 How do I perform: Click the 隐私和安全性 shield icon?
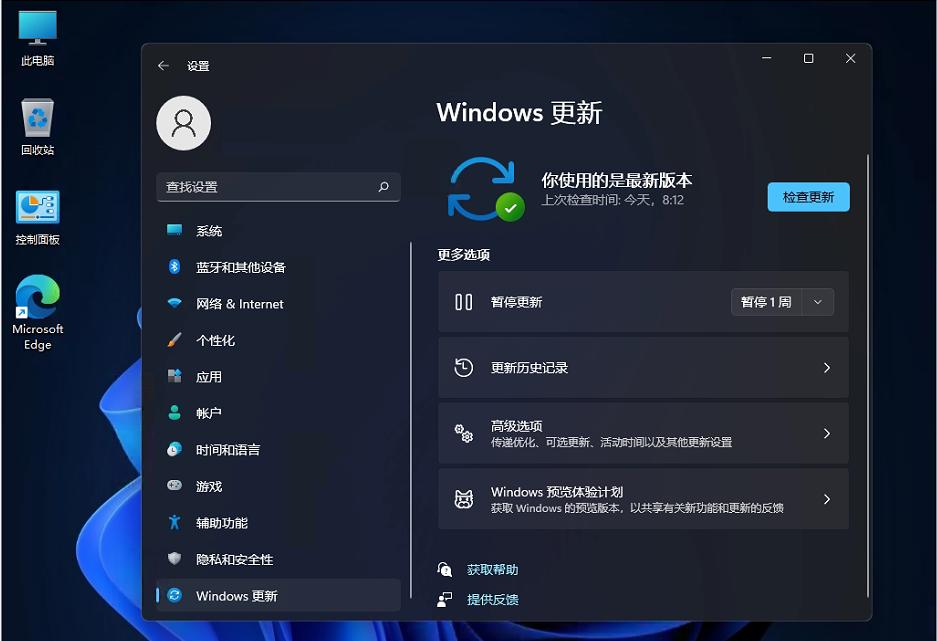pos(174,559)
